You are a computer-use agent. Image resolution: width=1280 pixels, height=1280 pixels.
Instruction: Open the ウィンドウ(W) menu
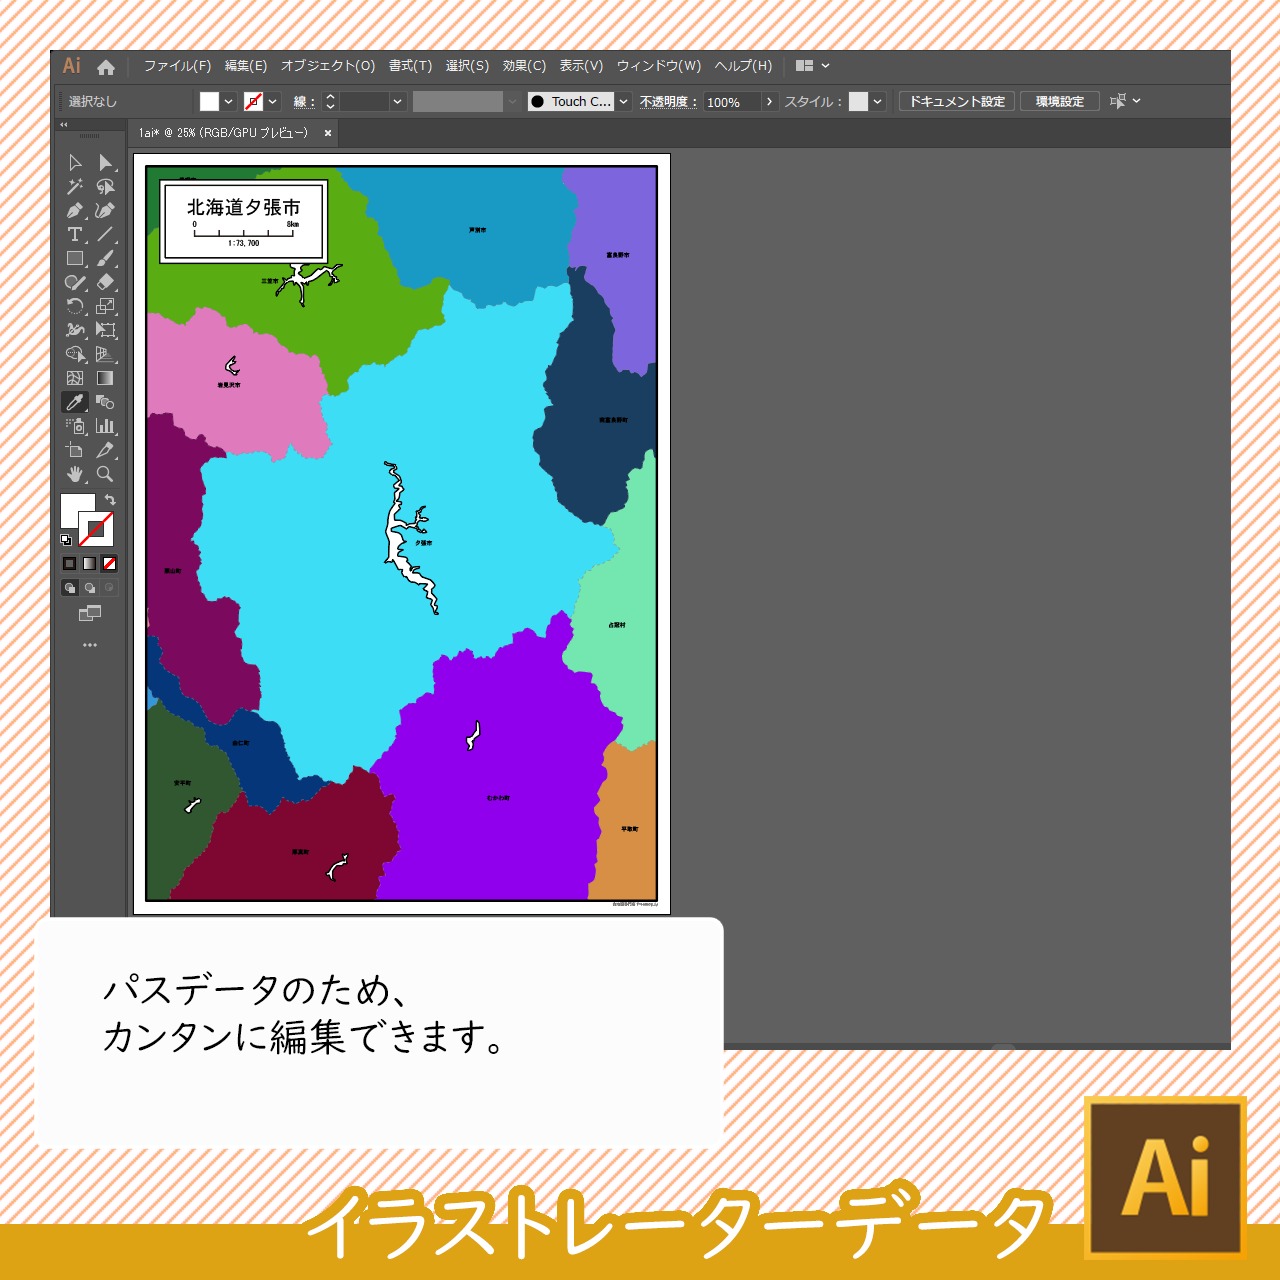click(658, 66)
